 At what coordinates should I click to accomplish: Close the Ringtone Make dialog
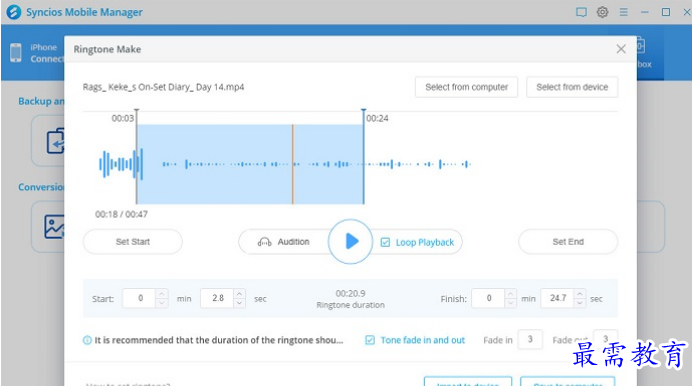(x=621, y=49)
